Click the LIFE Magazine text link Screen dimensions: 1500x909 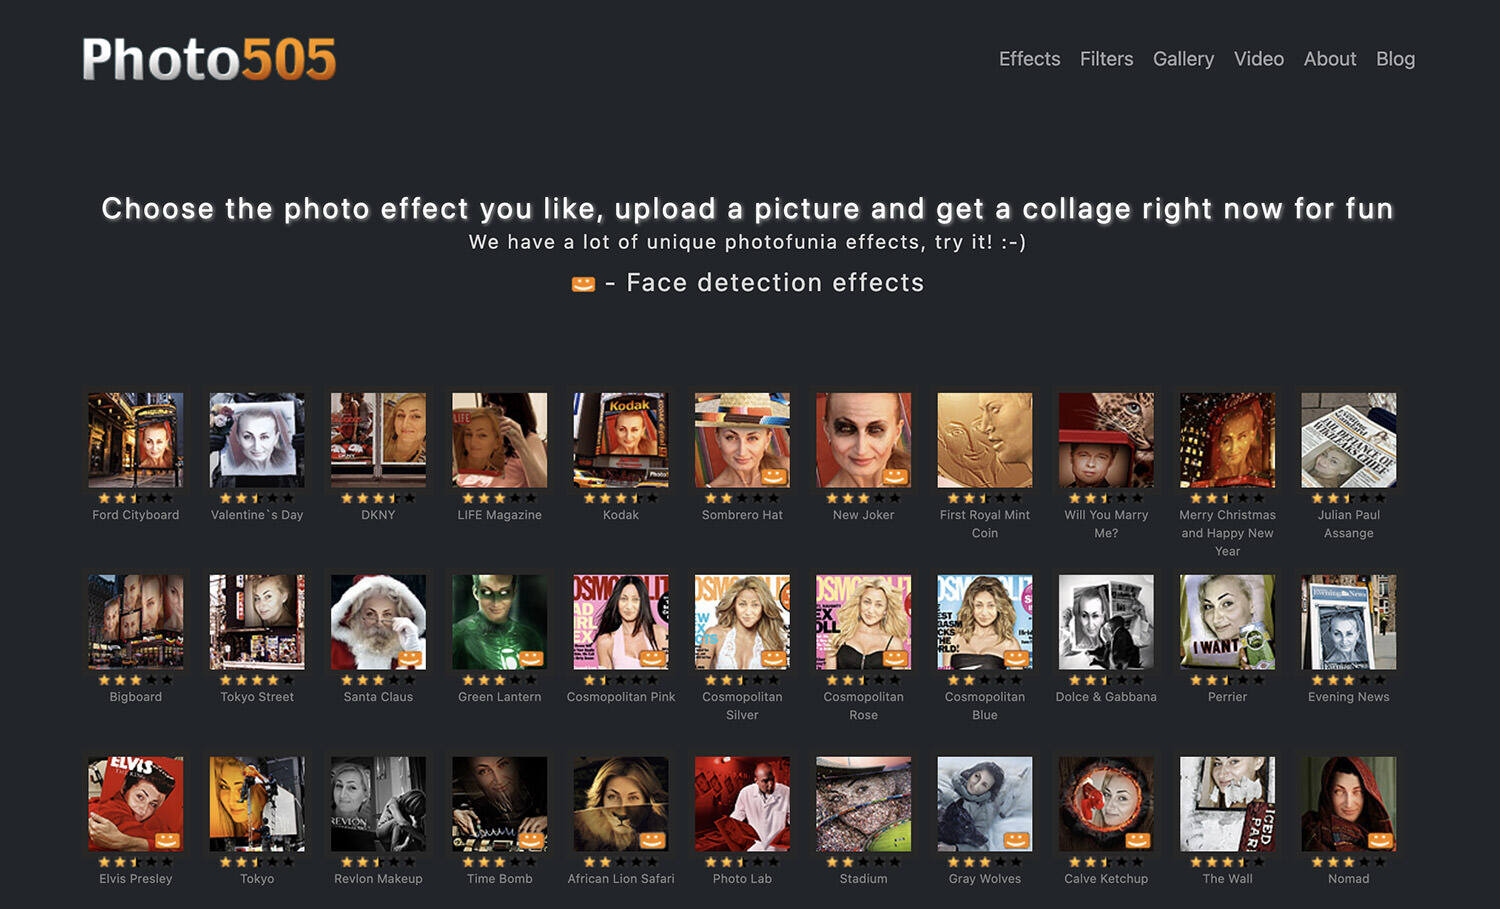coord(500,515)
